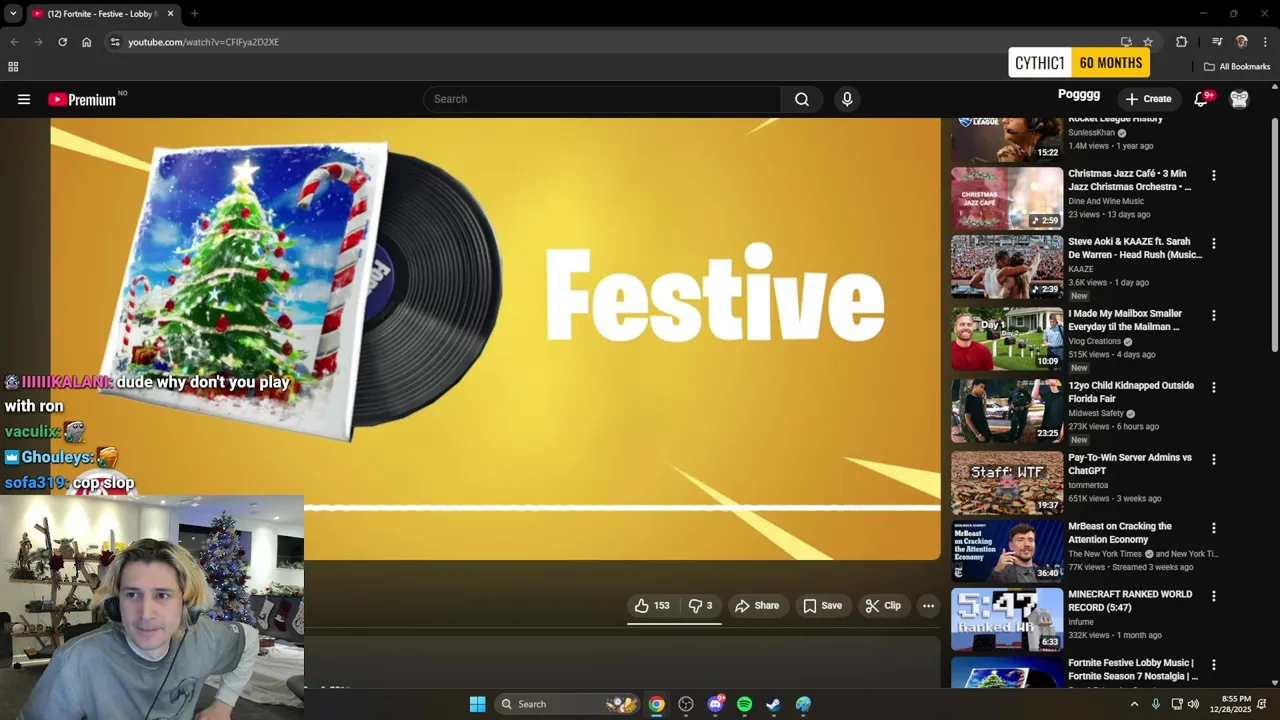Open options for Fortnite Festive Lobby Music
Screen dimensions: 1280x720
[1214, 665]
